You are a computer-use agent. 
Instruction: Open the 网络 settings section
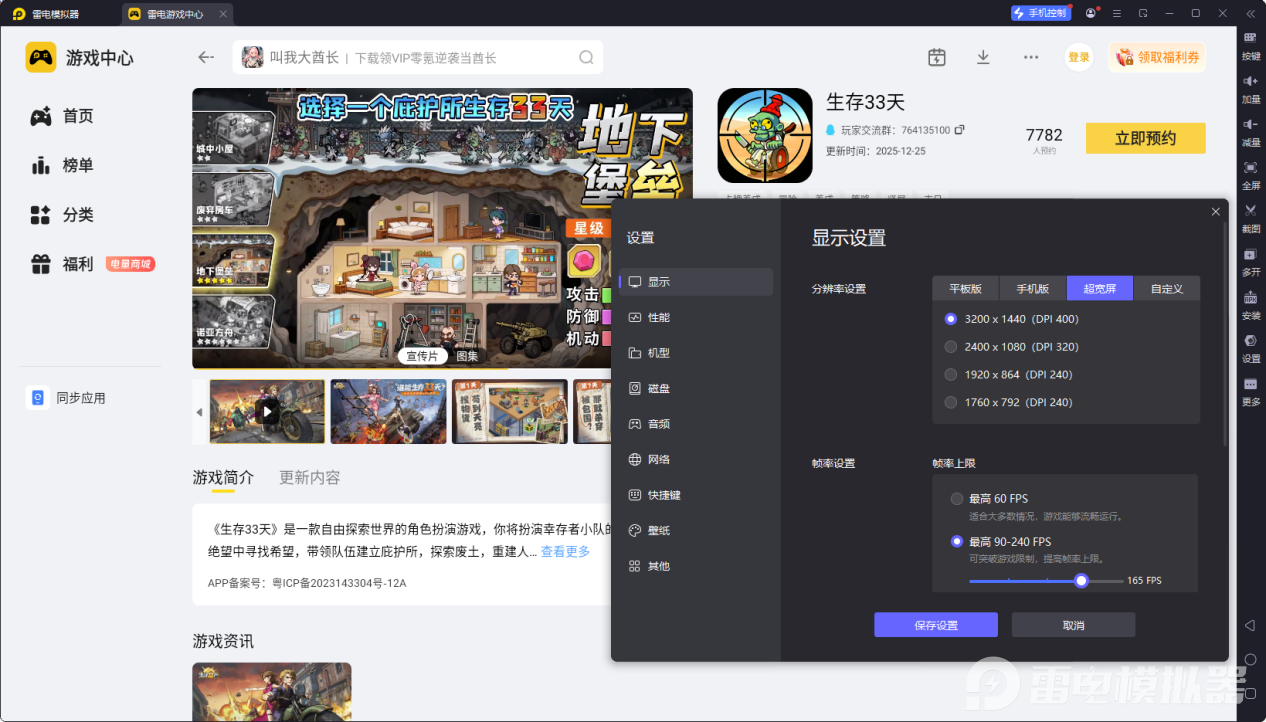(696, 459)
